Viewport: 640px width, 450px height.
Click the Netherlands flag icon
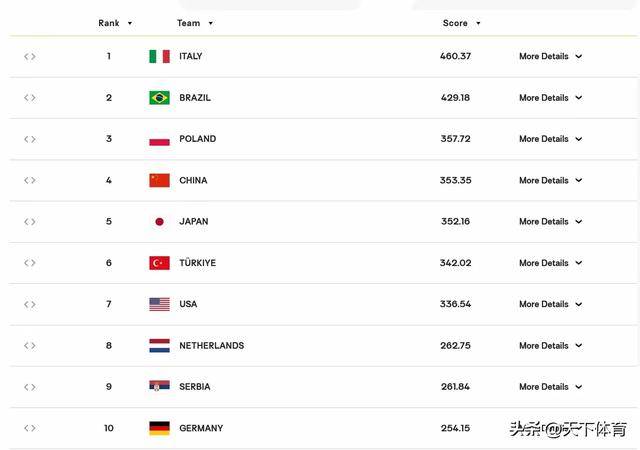pyautogui.click(x=159, y=346)
